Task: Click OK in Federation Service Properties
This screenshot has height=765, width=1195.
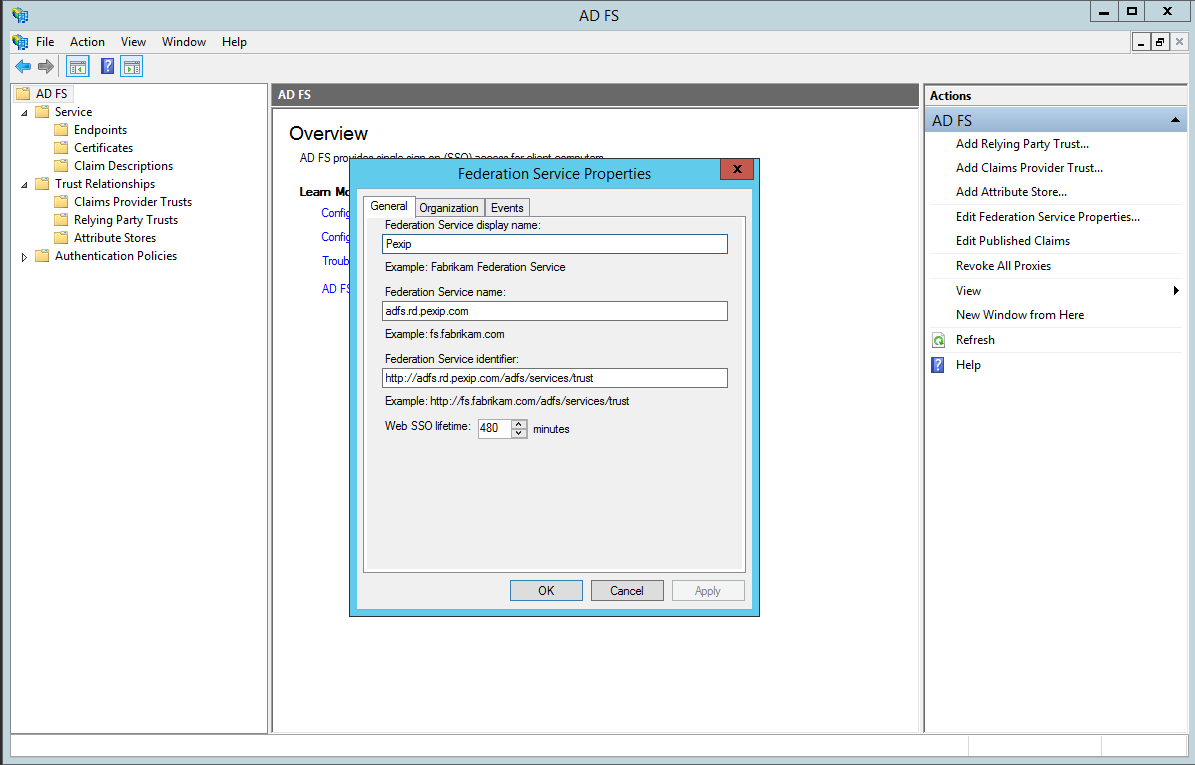Action: click(x=546, y=591)
